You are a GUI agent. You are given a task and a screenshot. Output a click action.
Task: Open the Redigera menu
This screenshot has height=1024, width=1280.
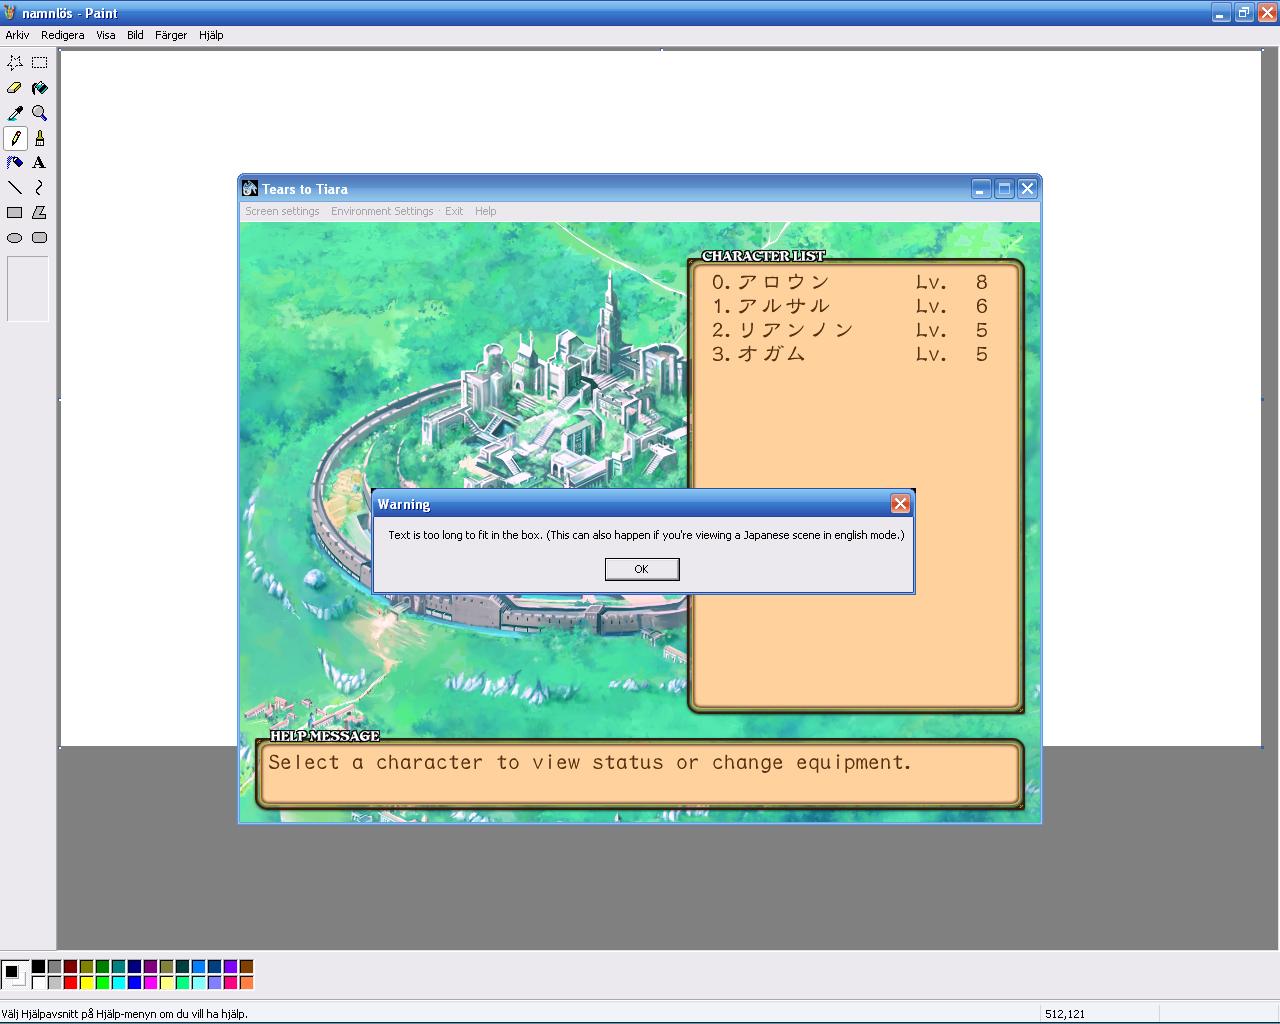tap(63, 35)
